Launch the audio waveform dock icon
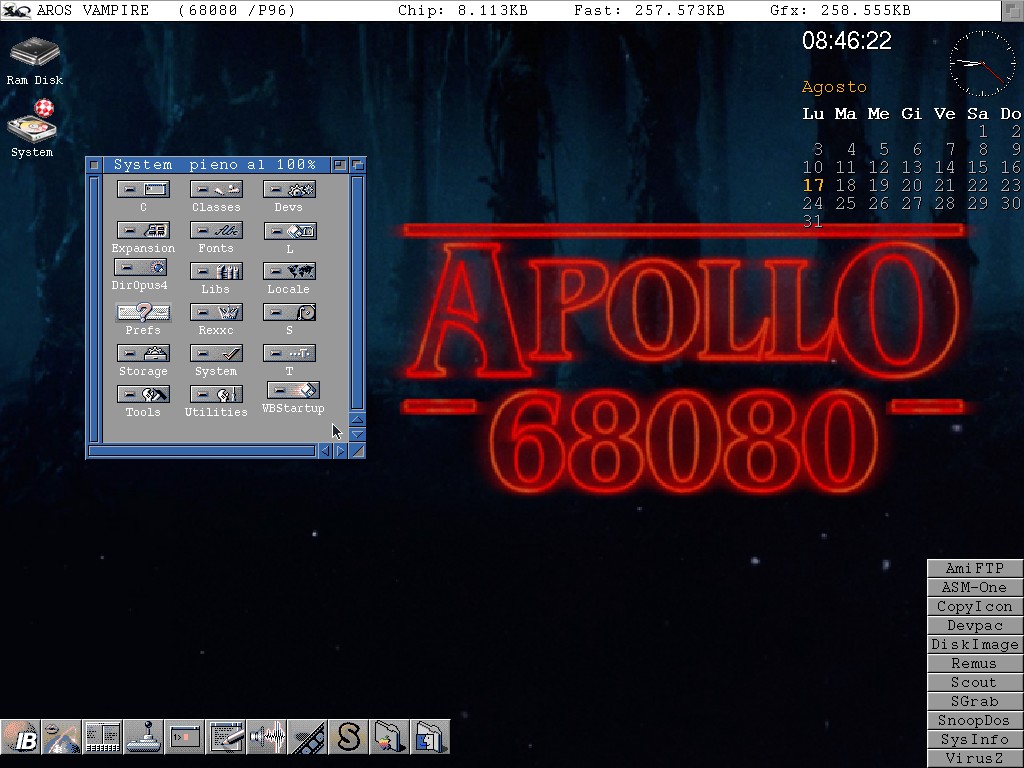The image size is (1024, 768). click(x=266, y=737)
